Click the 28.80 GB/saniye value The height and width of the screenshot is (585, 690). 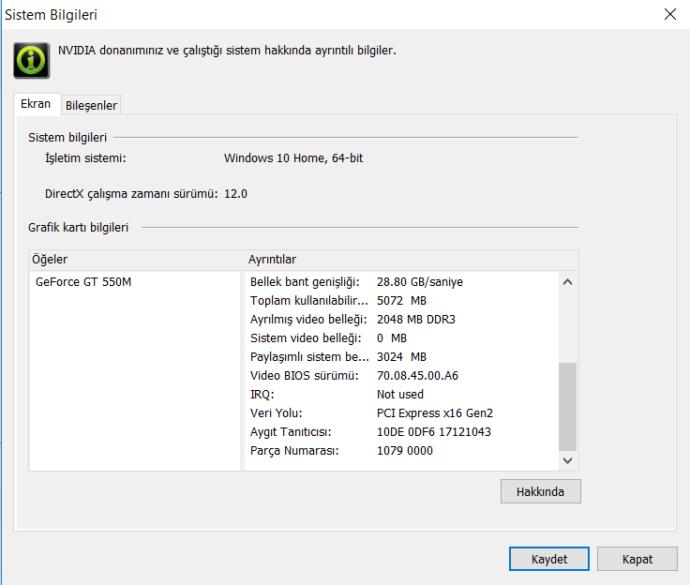point(420,282)
